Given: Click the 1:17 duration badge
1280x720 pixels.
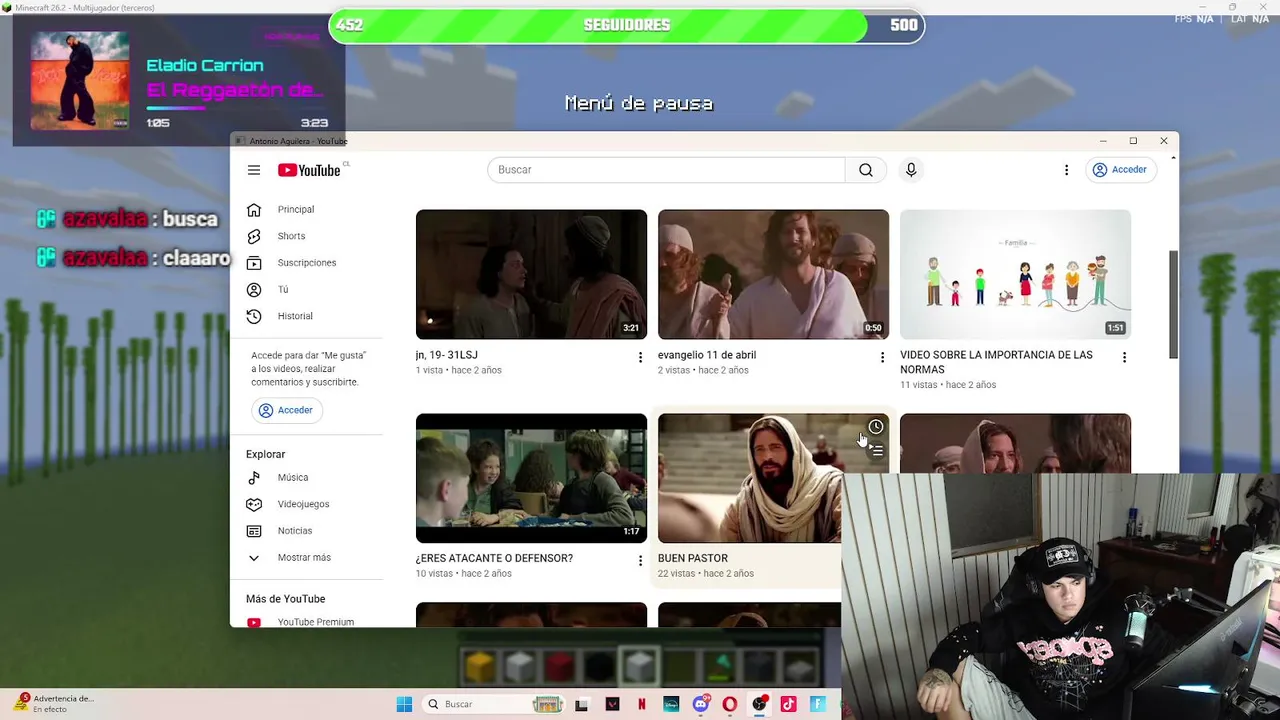Looking at the screenshot, I should (631, 532).
